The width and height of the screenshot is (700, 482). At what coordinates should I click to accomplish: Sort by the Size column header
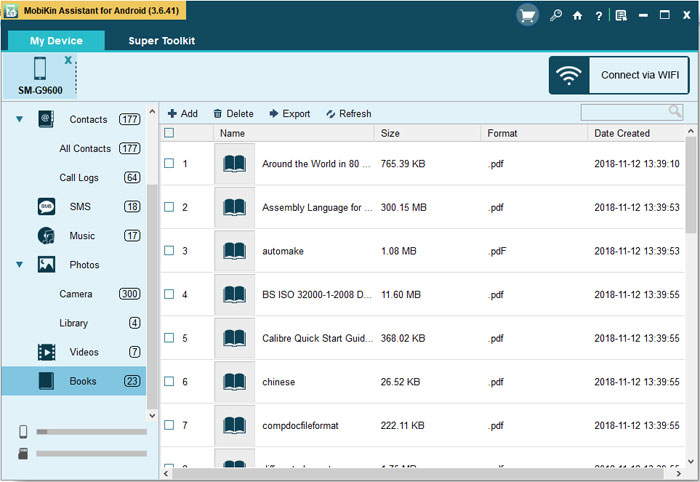click(427, 133)
